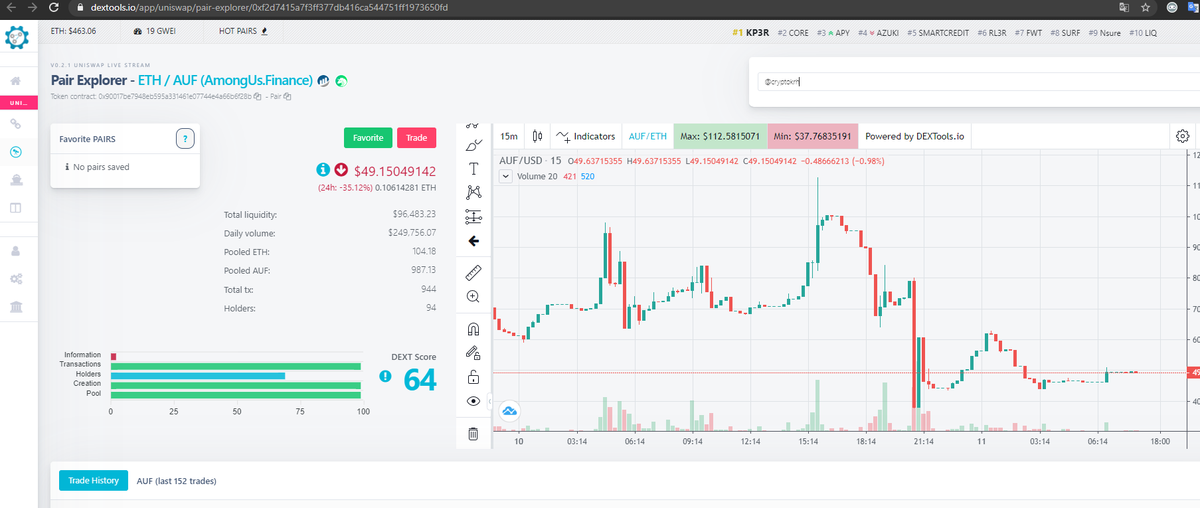Screen dimensions: 1200x508
Task: Open the Trade History tab
Action: pos(93,481)
